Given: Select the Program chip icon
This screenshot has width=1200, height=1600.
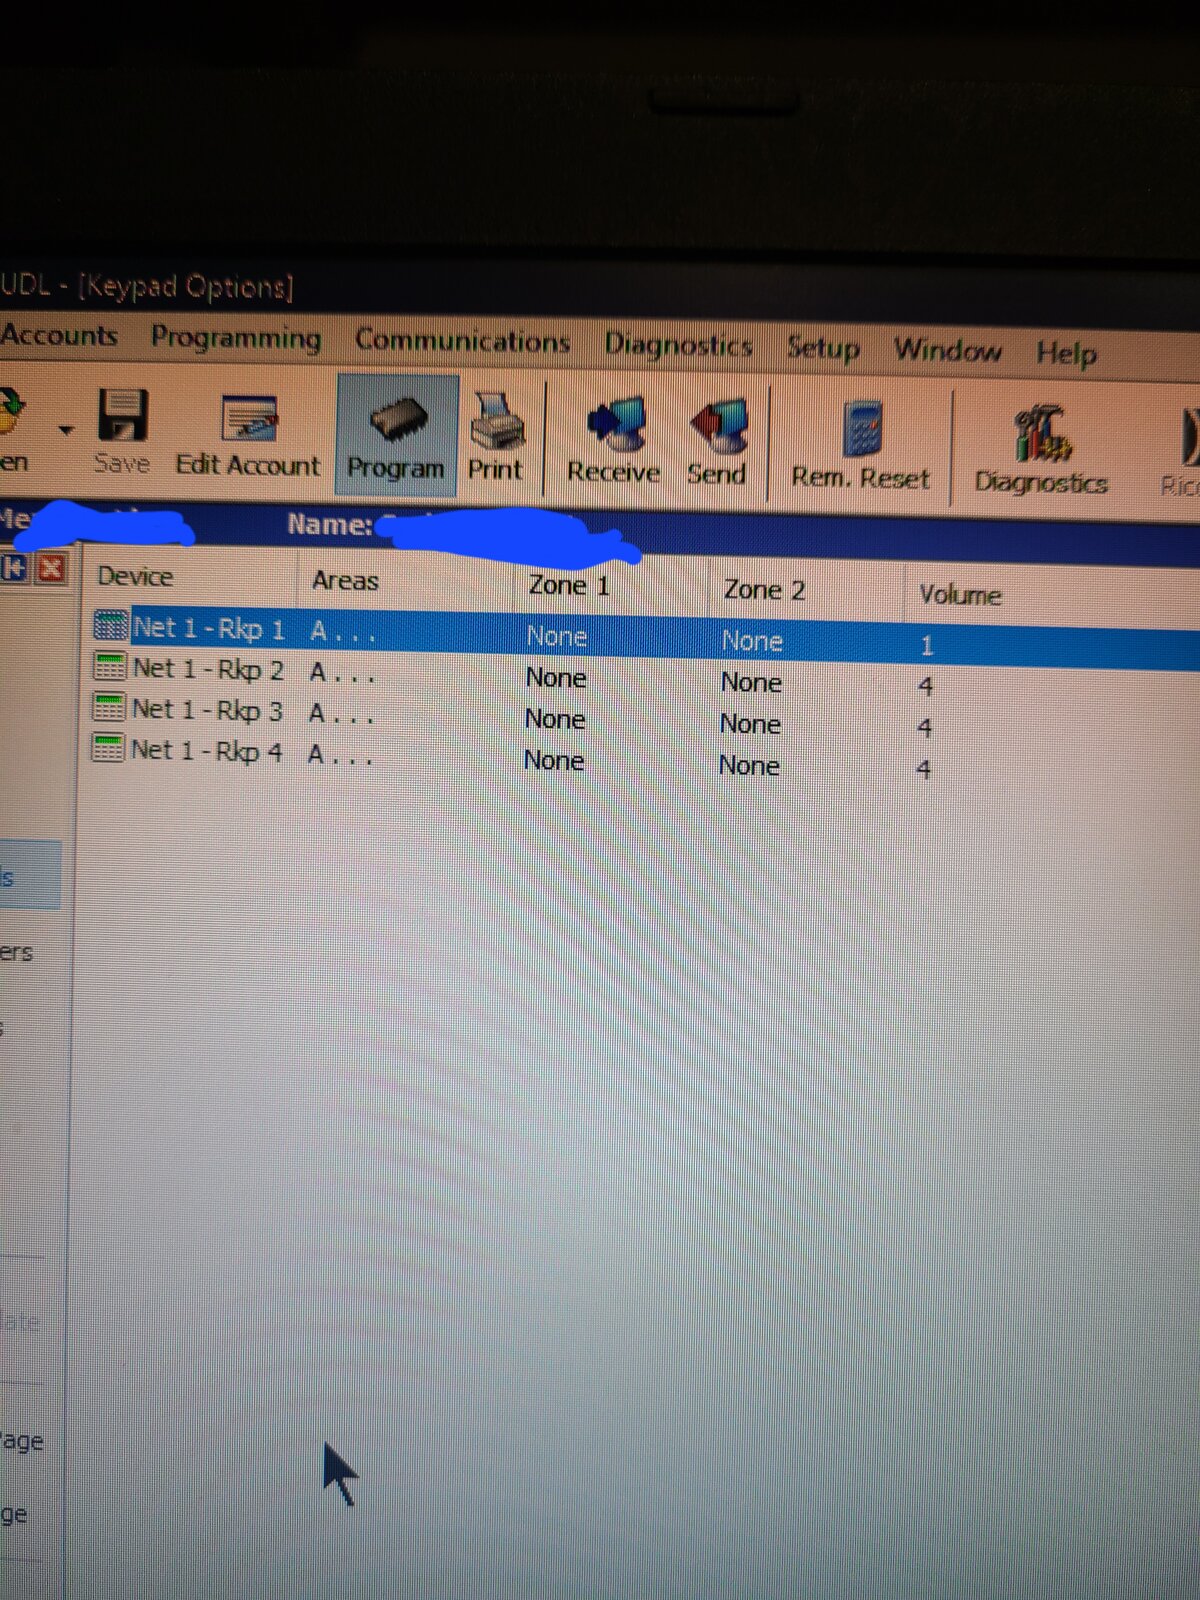Looking at the screenshot, I should tap(398, 421).
